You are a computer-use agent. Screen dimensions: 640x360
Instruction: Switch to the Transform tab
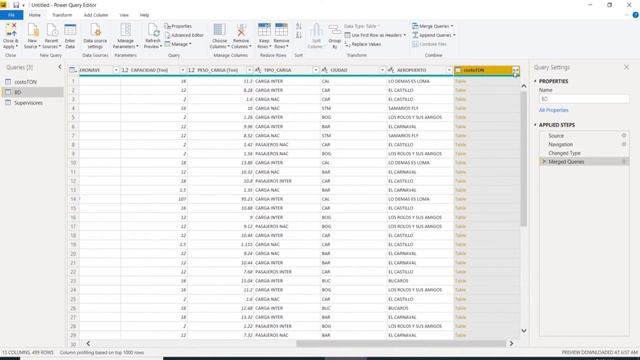[62, 15]
